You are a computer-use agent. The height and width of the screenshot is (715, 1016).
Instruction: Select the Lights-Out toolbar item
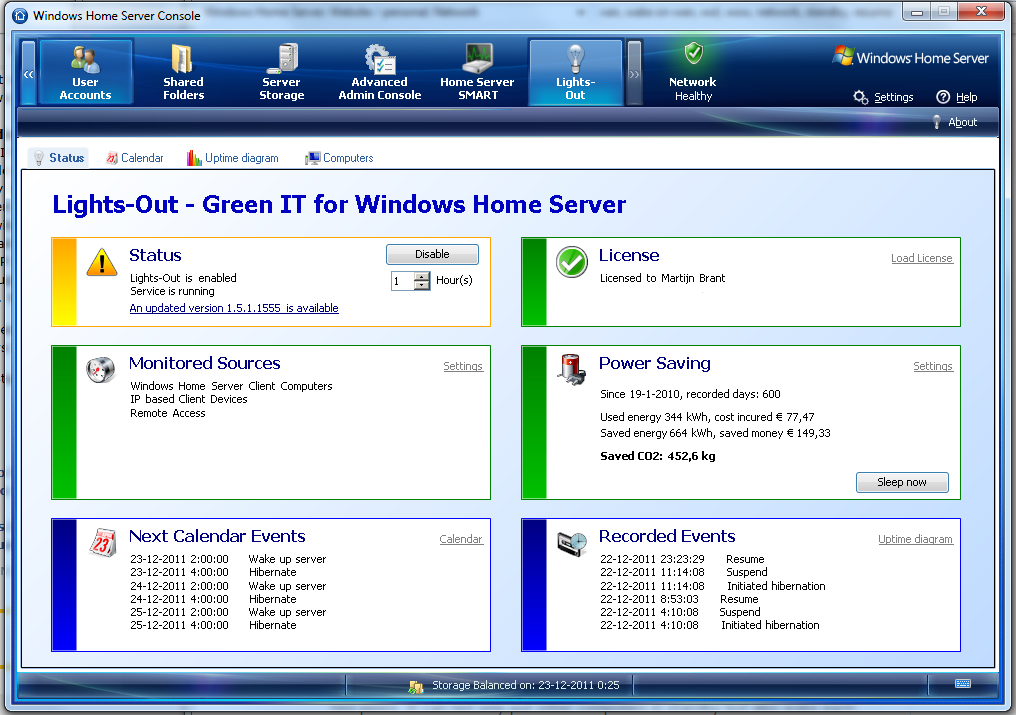coord(575,72)
